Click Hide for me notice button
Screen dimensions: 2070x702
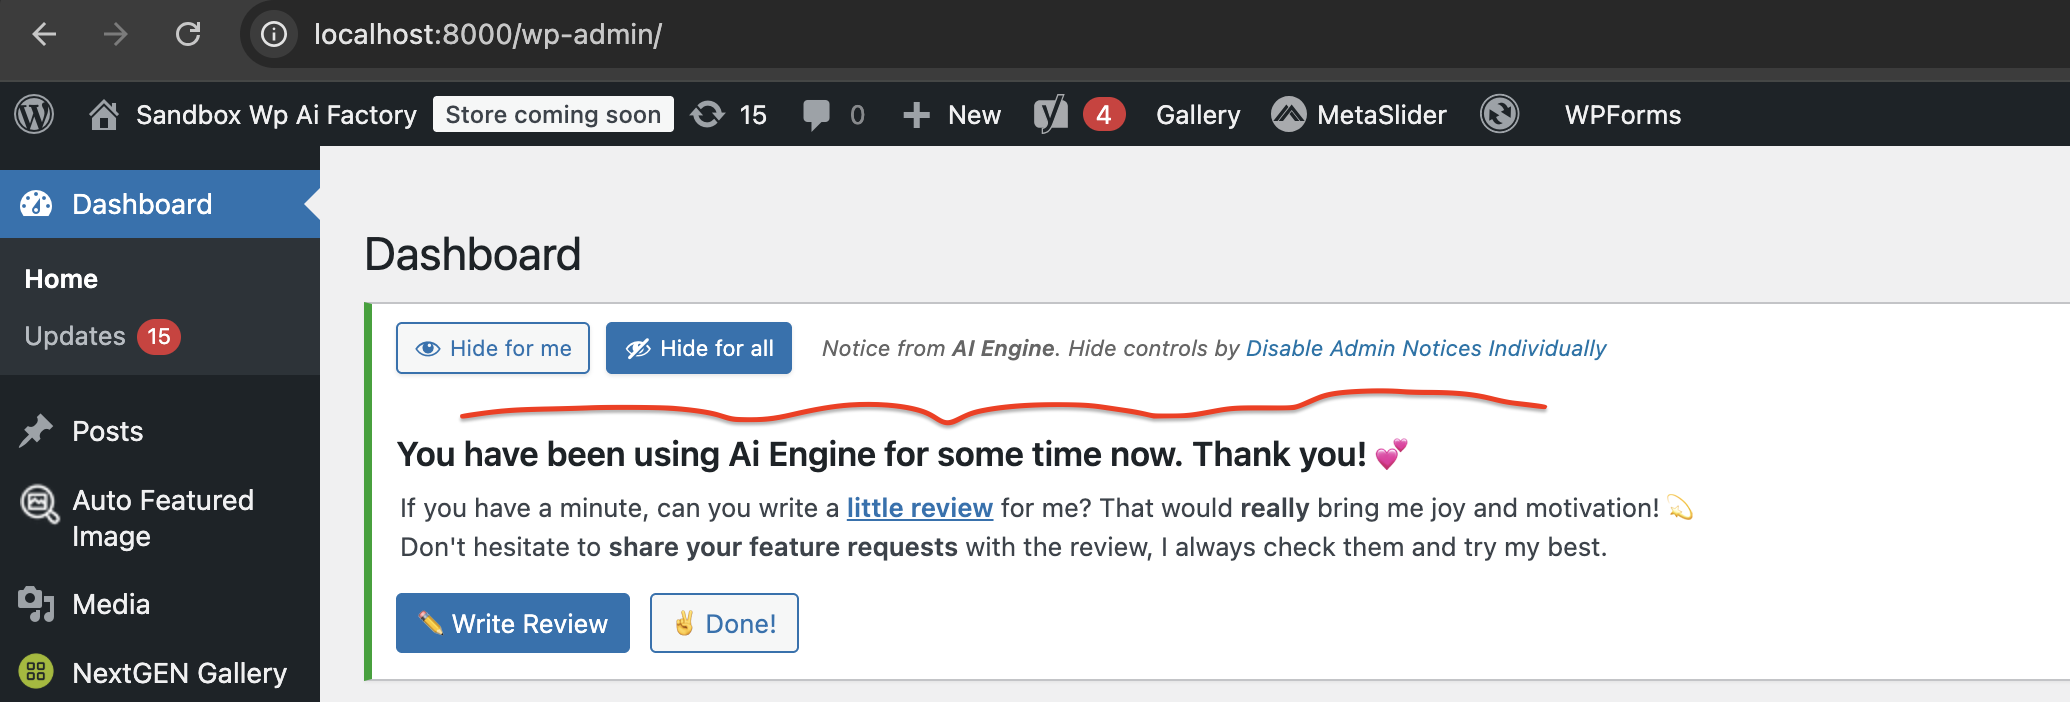[x=493, y=348]
